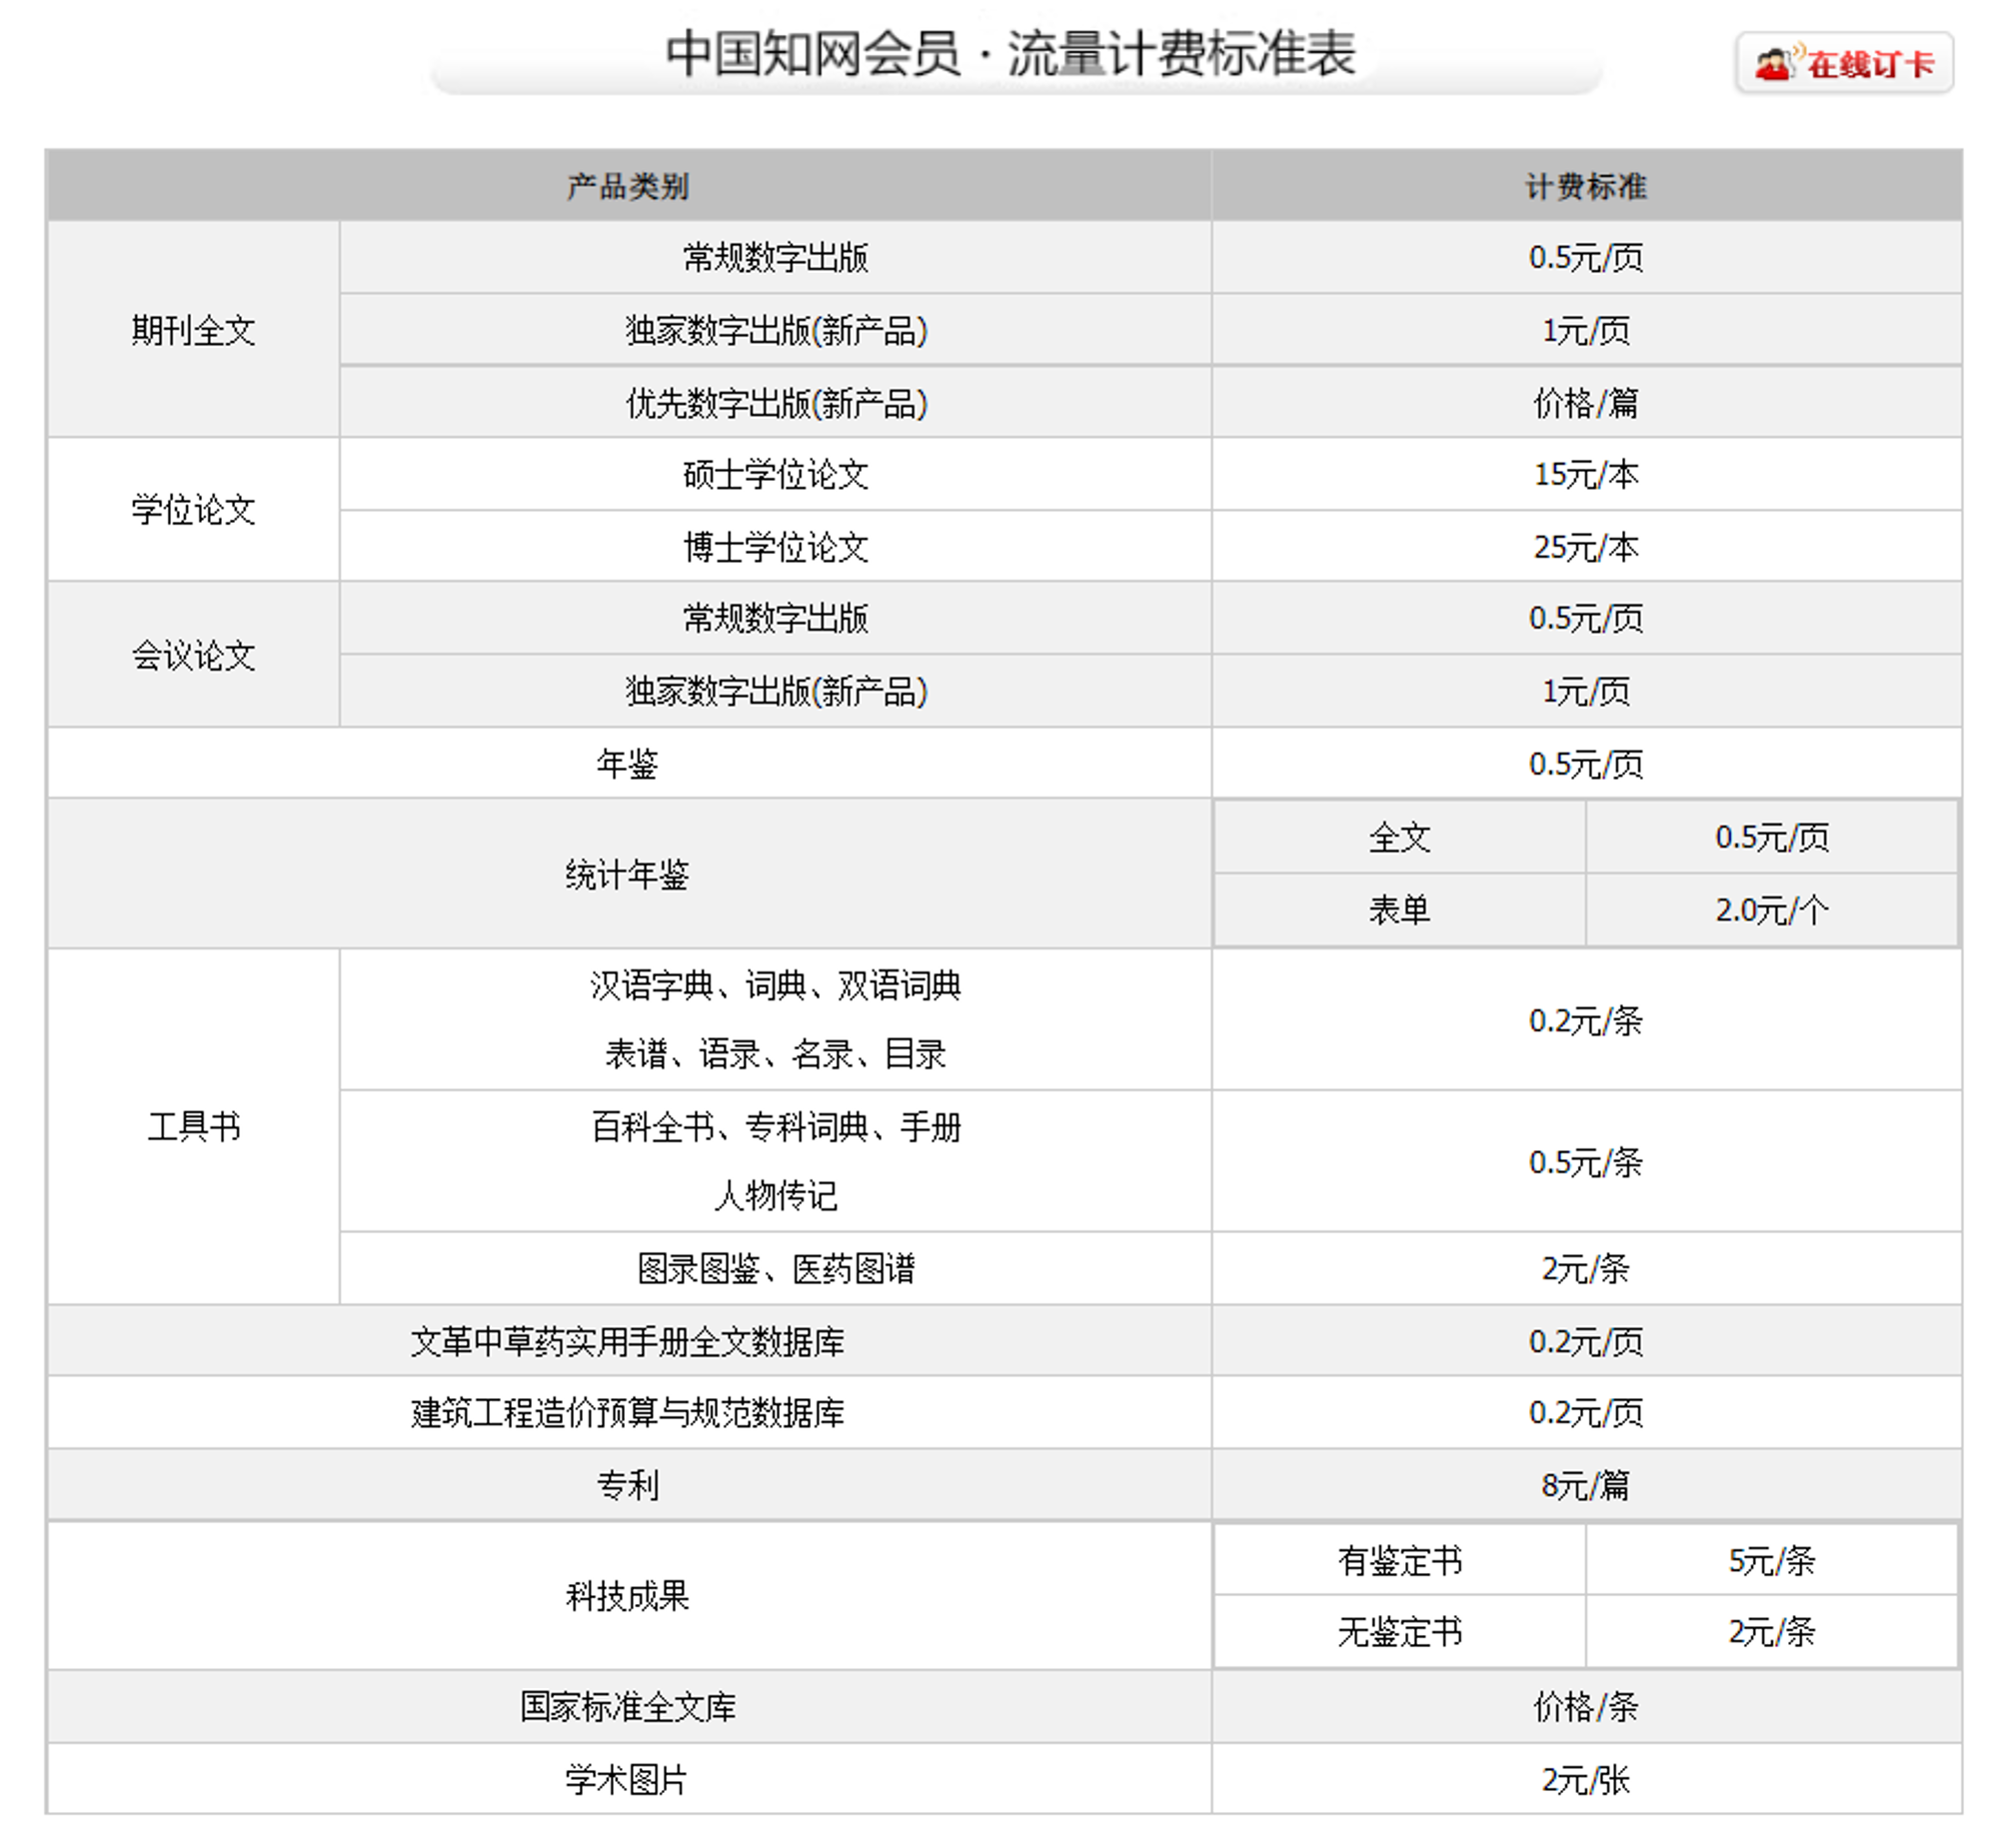
Task: Select the 统计年鉴 cell
Action: pyautogui.click(x=628, y=874)
